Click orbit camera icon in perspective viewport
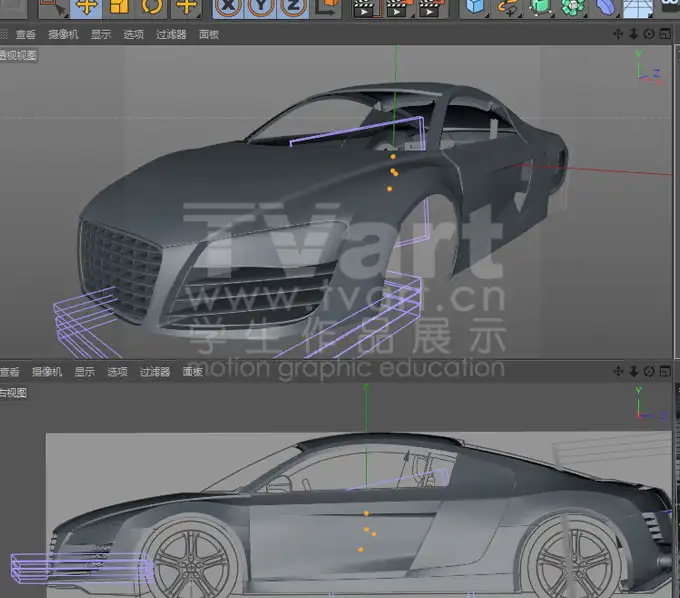 pos(649,34)
